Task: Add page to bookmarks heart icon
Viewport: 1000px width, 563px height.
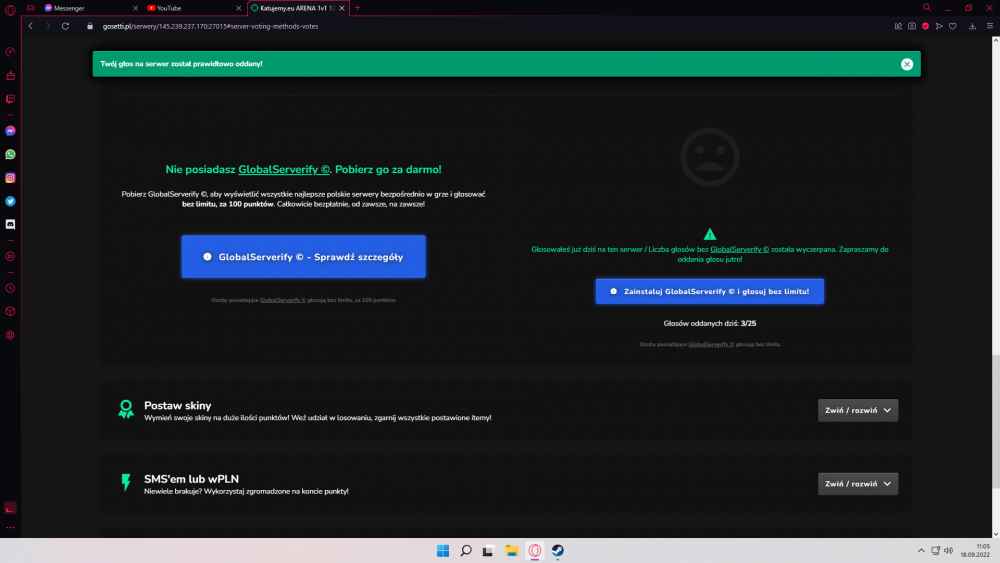Action: [953, 26]
